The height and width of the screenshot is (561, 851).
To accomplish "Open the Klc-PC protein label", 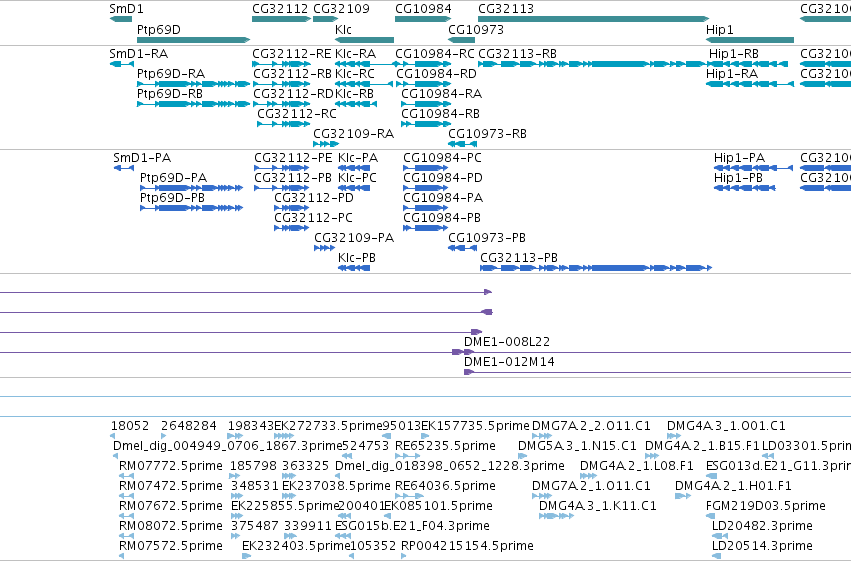I will pos(357,178).
